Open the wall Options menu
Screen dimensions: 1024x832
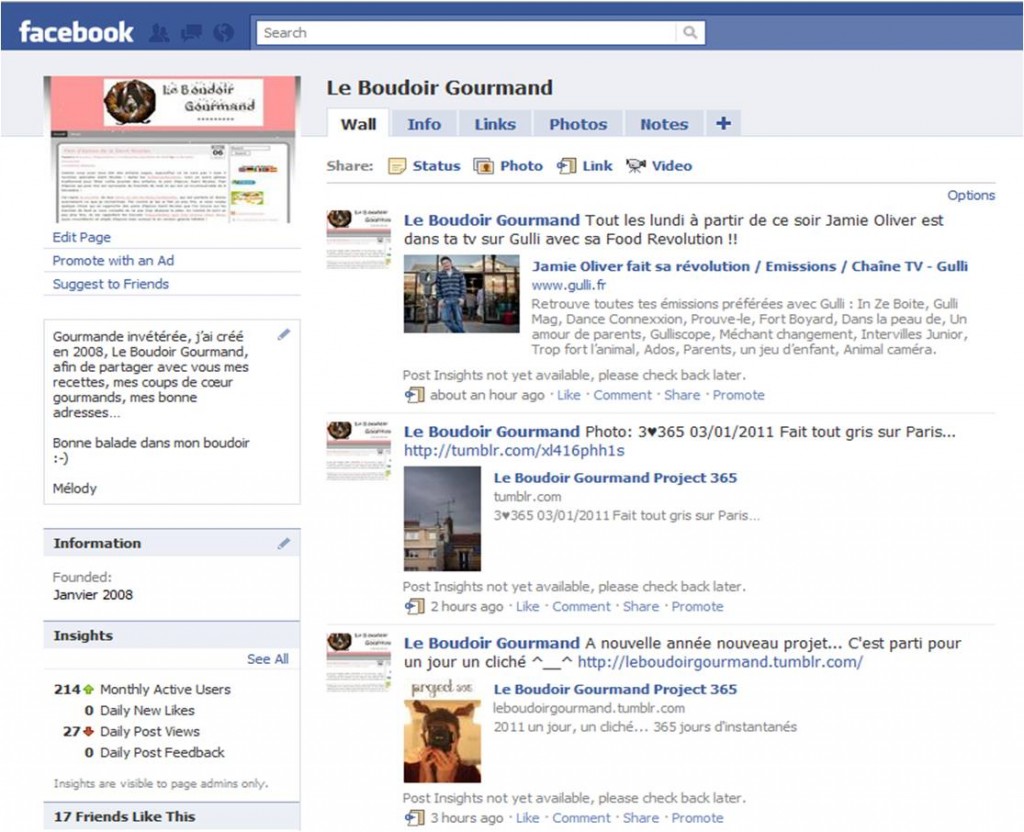click(971, 195)
